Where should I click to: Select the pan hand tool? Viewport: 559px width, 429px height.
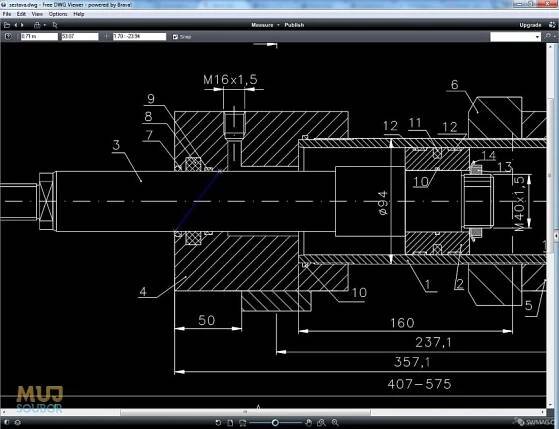click(309, 423)
